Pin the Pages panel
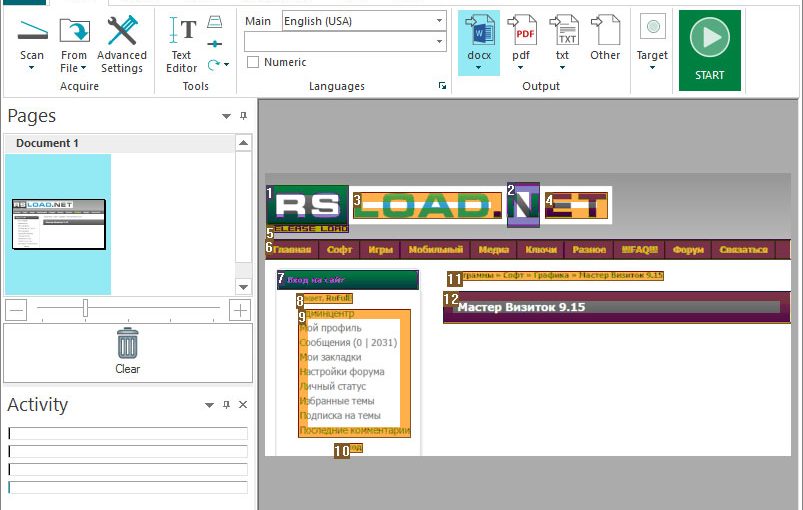Viewport: 803px width, 510px height. tap(244, 116)
